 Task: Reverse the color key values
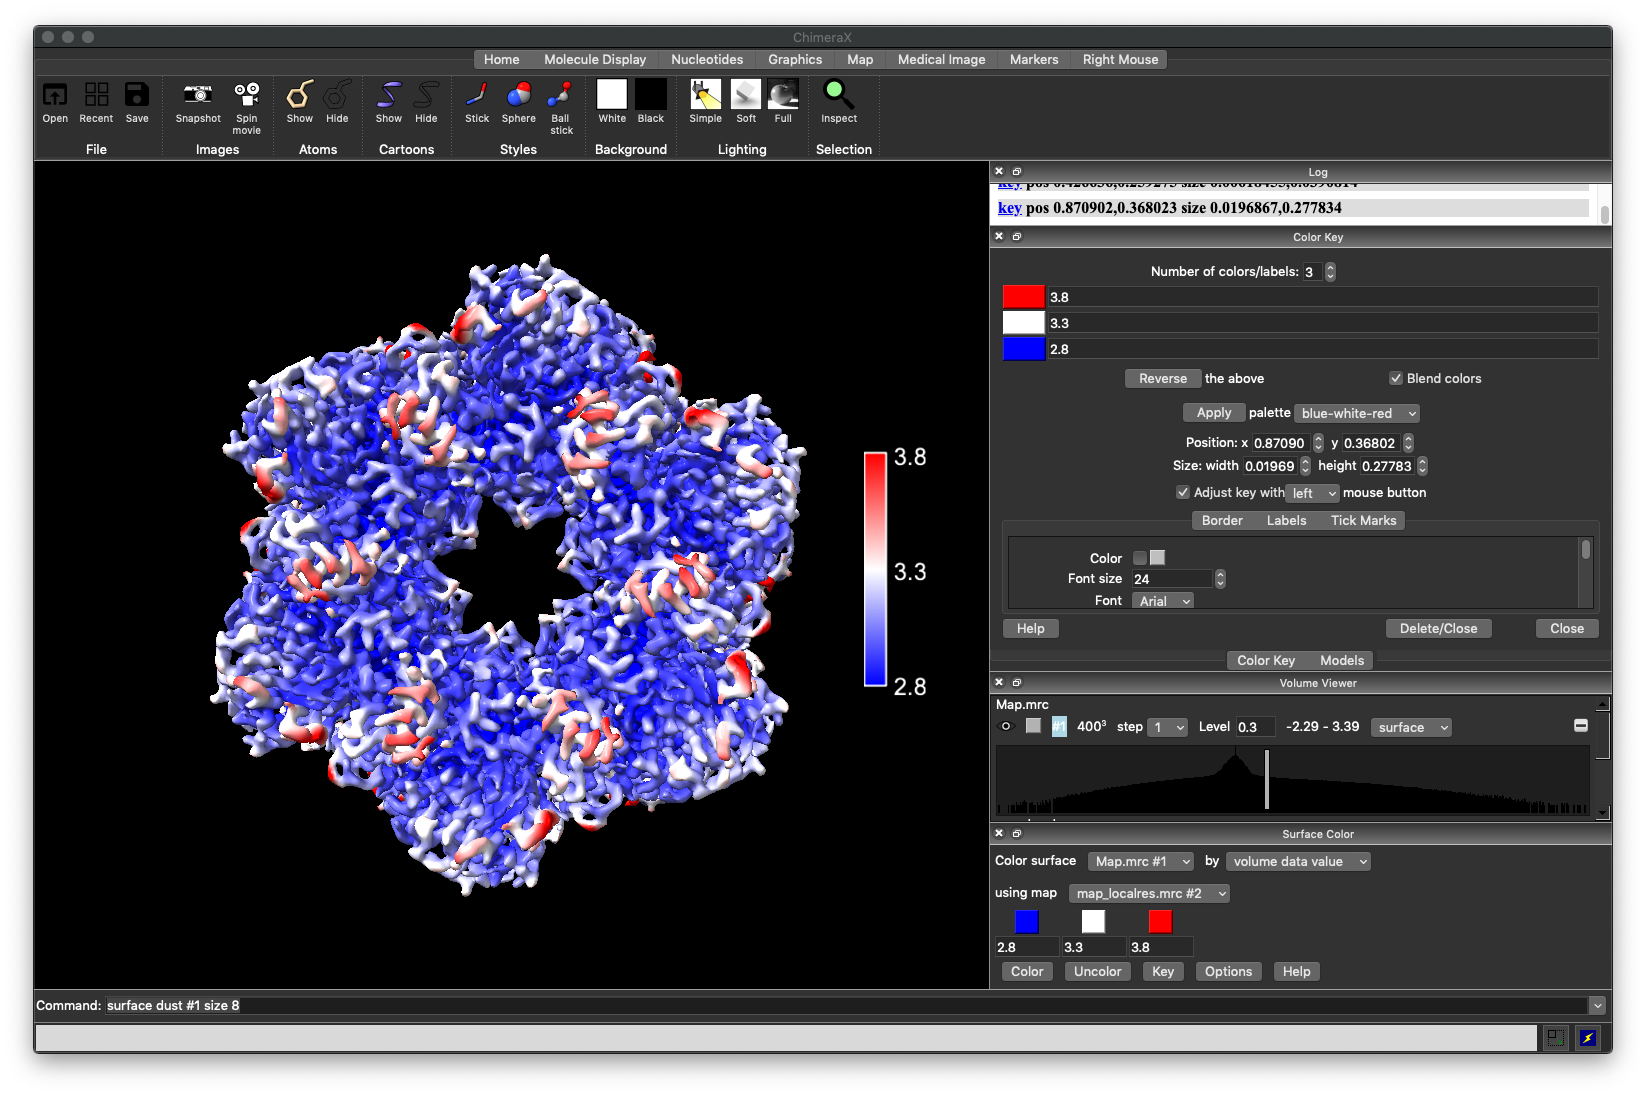point(1162,378)
